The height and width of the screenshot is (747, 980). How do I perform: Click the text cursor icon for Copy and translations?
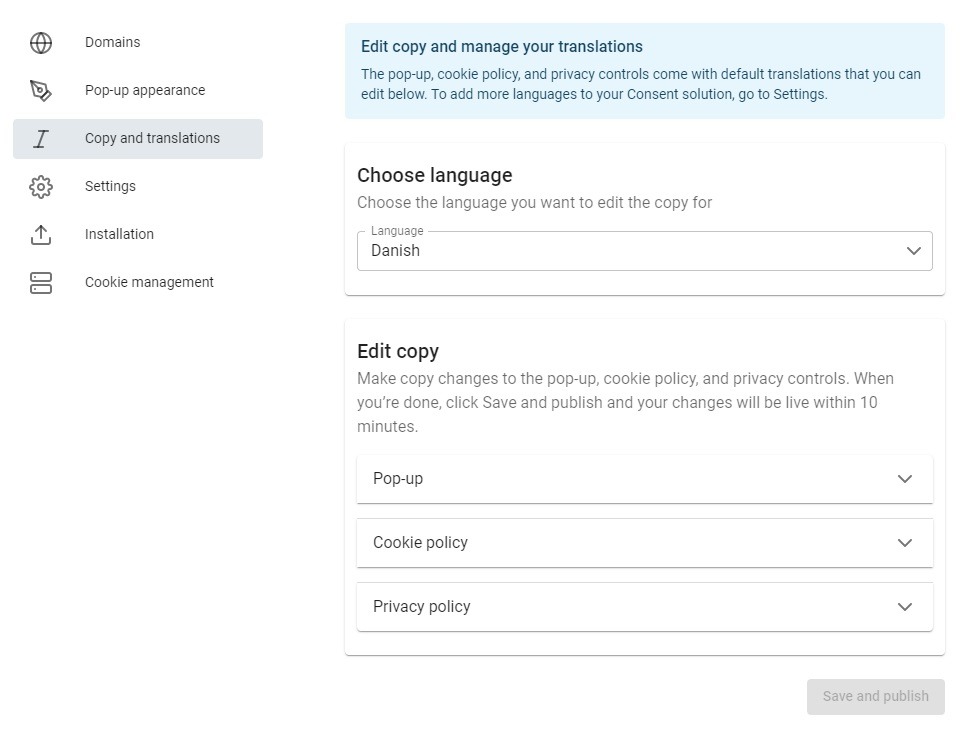click(x=41, y=139)
